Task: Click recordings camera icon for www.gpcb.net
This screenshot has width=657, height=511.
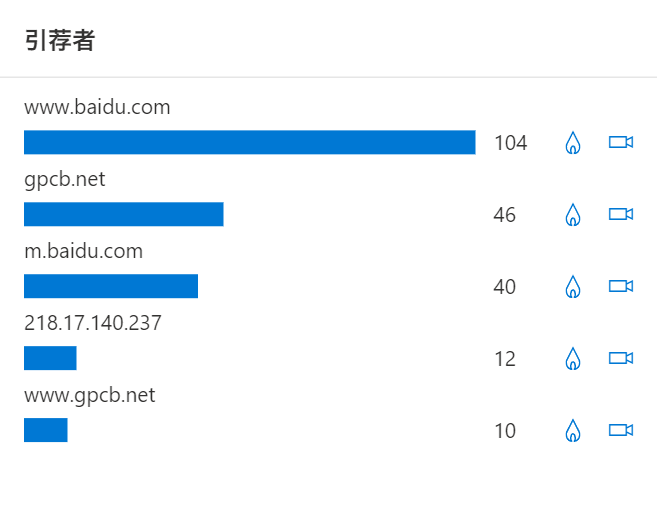Action: [621, 431]
